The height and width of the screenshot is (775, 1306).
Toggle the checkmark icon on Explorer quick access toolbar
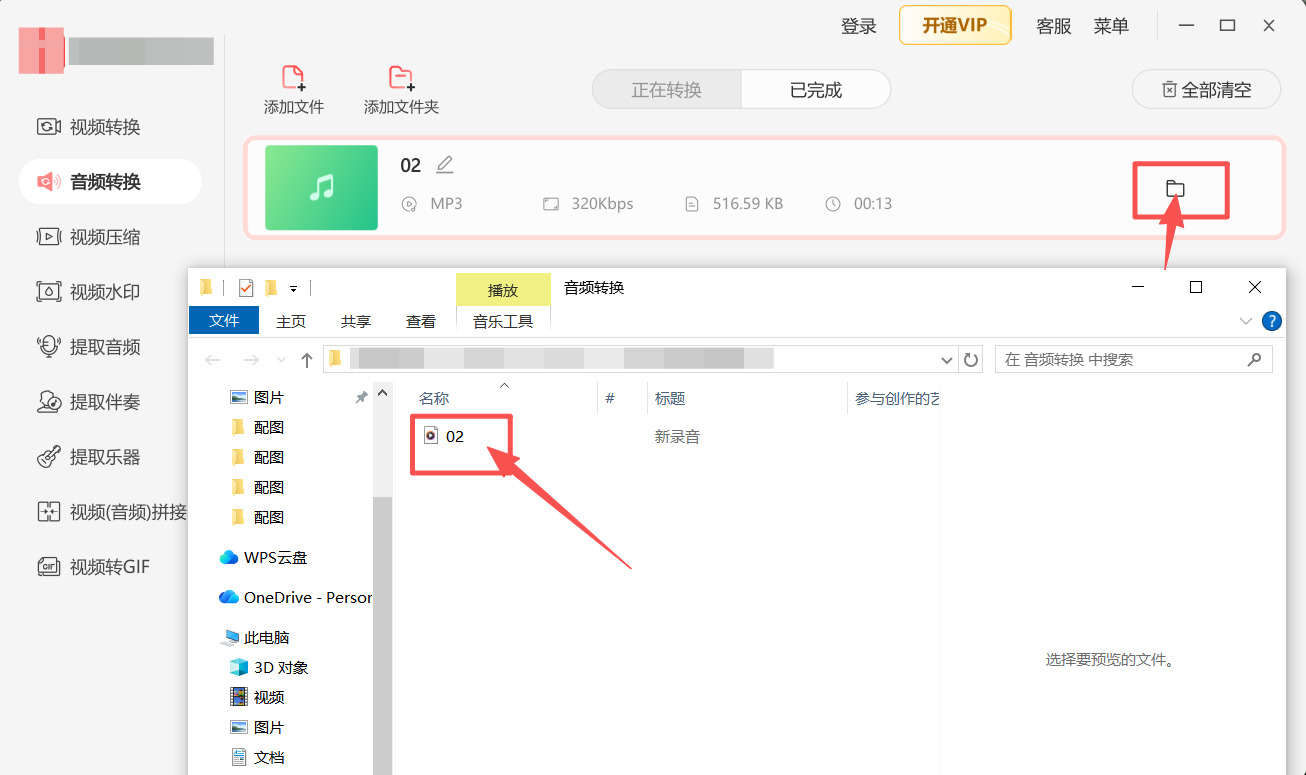coord(246,287)
